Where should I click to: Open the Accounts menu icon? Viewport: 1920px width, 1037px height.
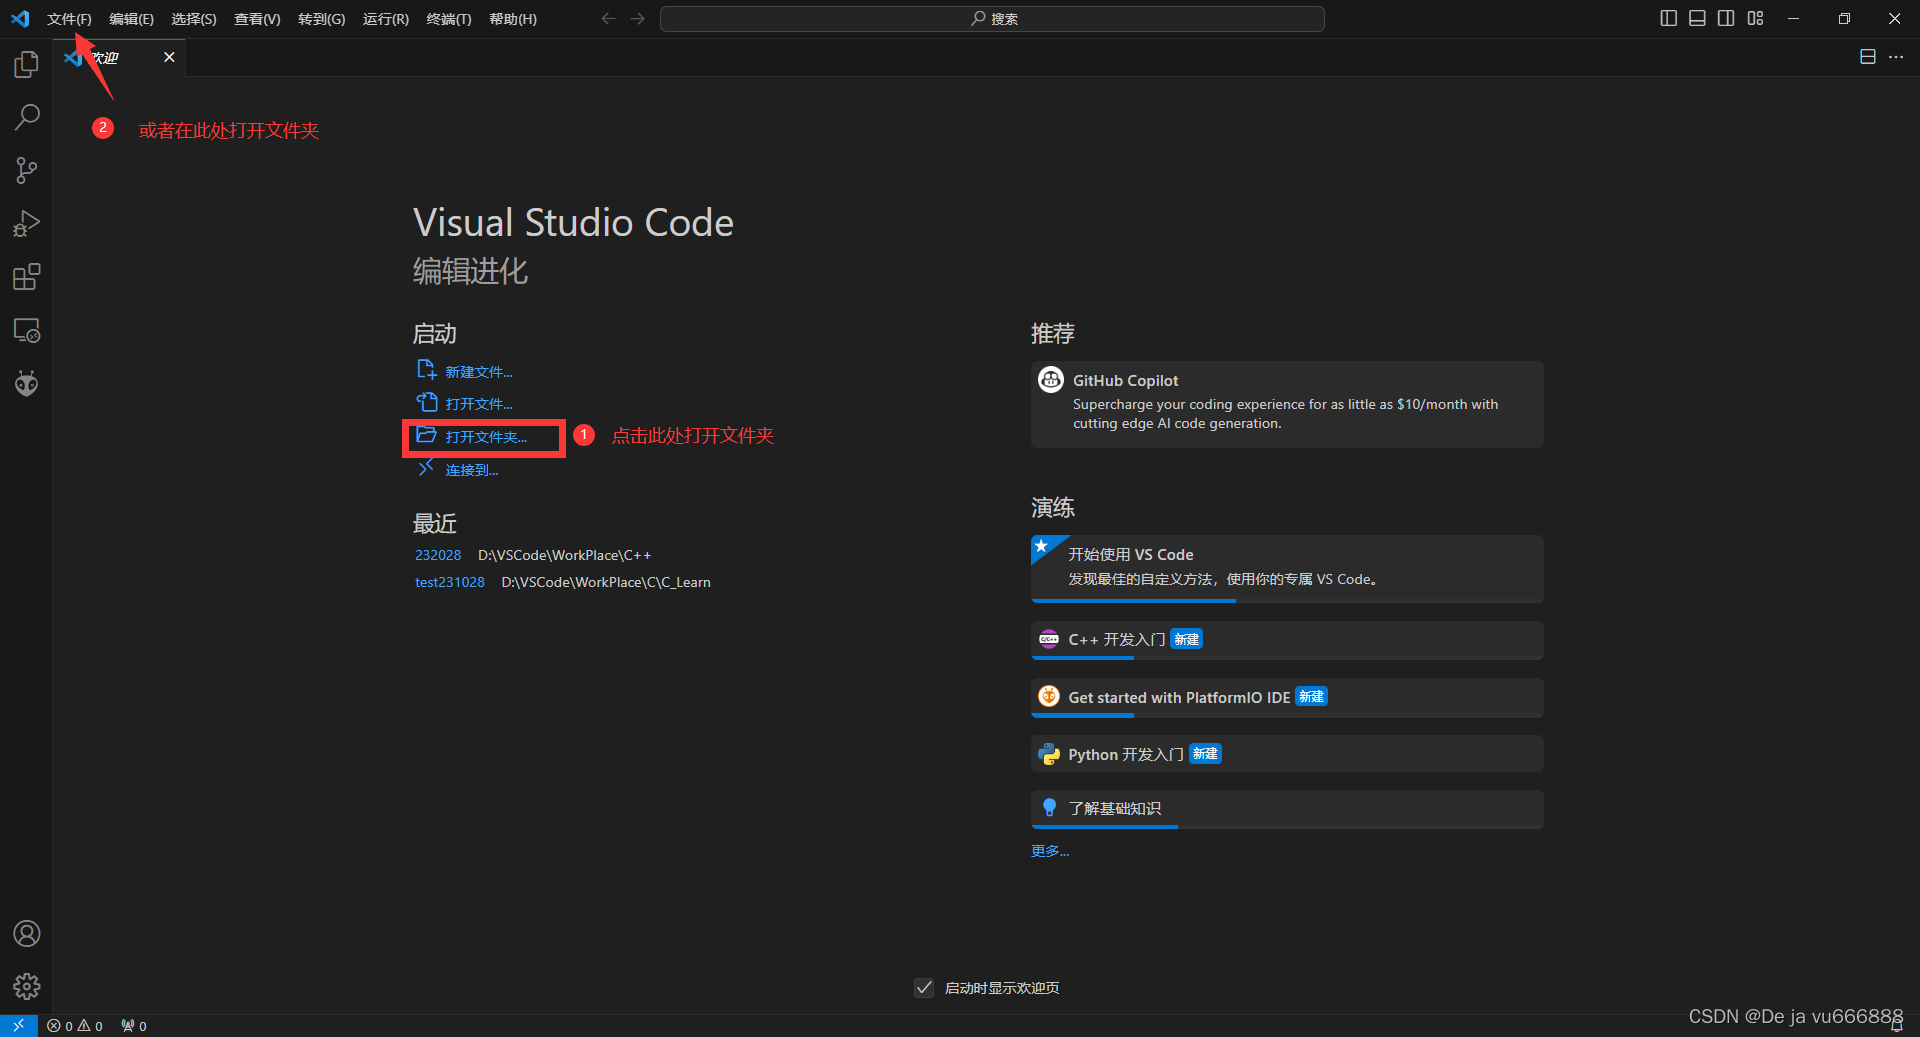pos(27,934)
